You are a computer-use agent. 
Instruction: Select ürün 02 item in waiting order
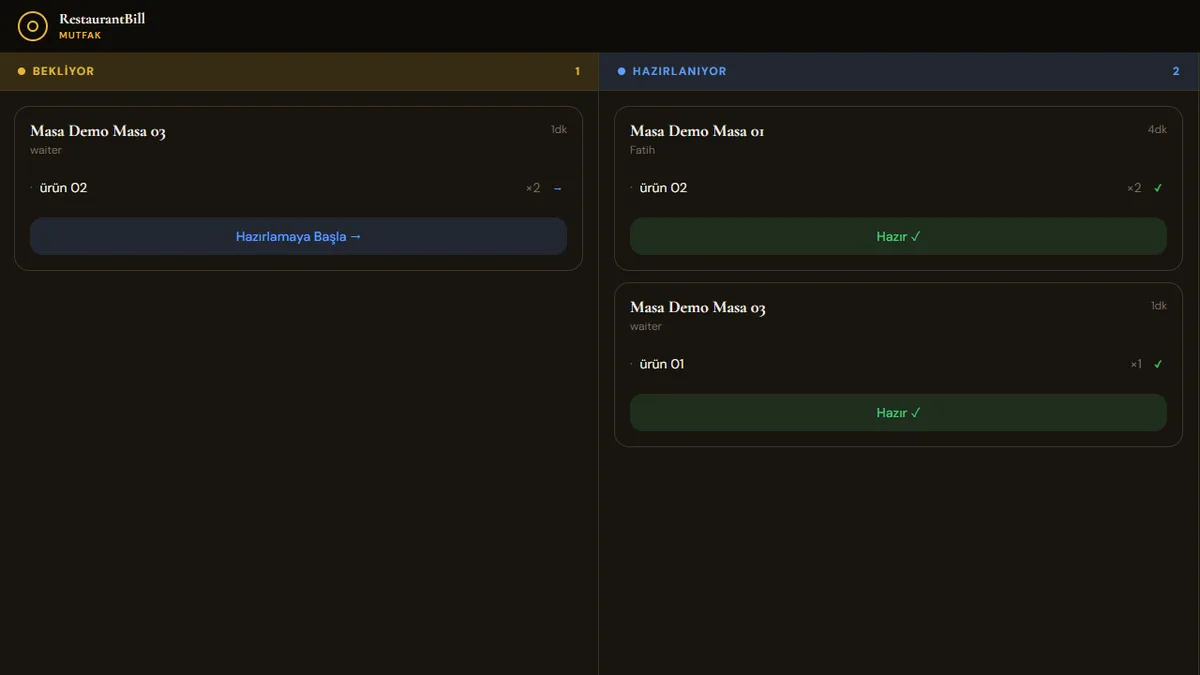tap(298, 188)
